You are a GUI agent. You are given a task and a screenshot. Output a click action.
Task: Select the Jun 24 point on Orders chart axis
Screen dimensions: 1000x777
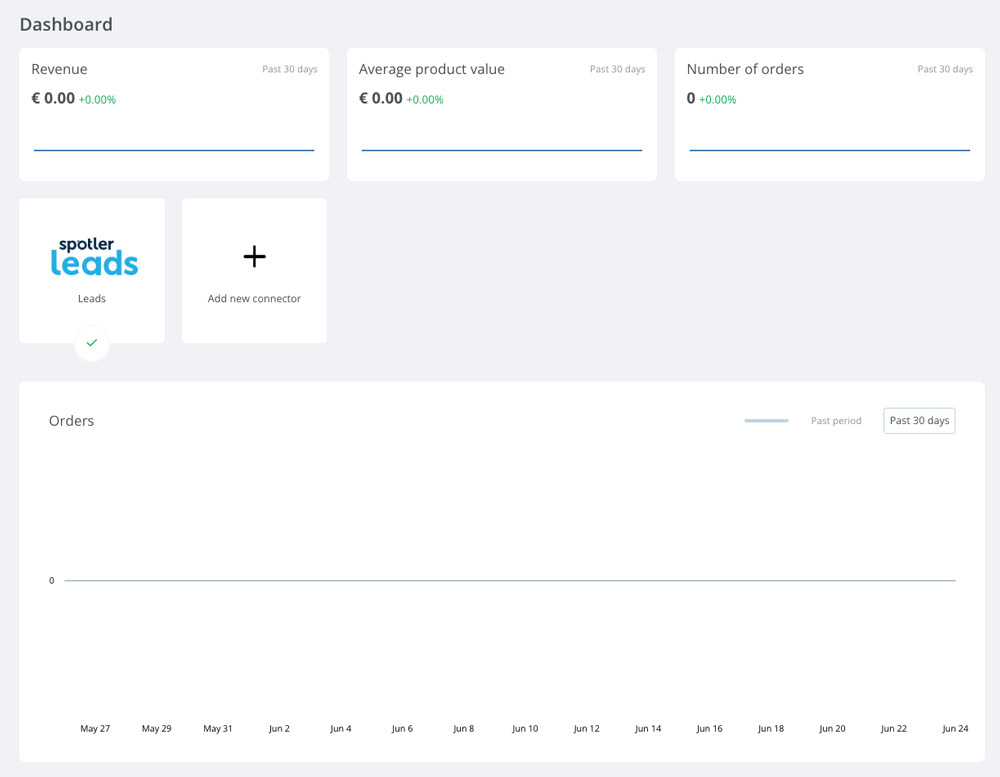[x=955, y=729]
